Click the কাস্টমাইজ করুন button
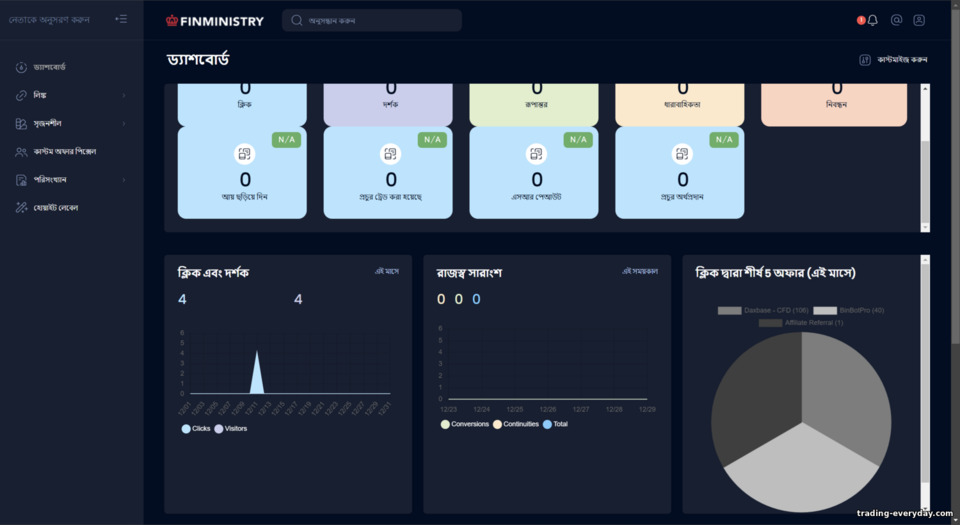The height and width of the screenshot is (525, 960). [x=893, y=59]
